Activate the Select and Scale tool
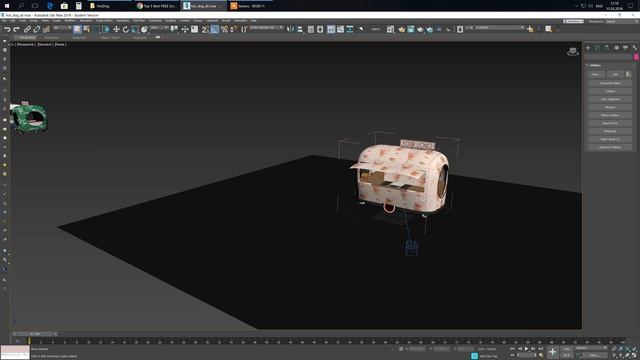The height and width of the screenshot is (360, 640). point(135,29)
